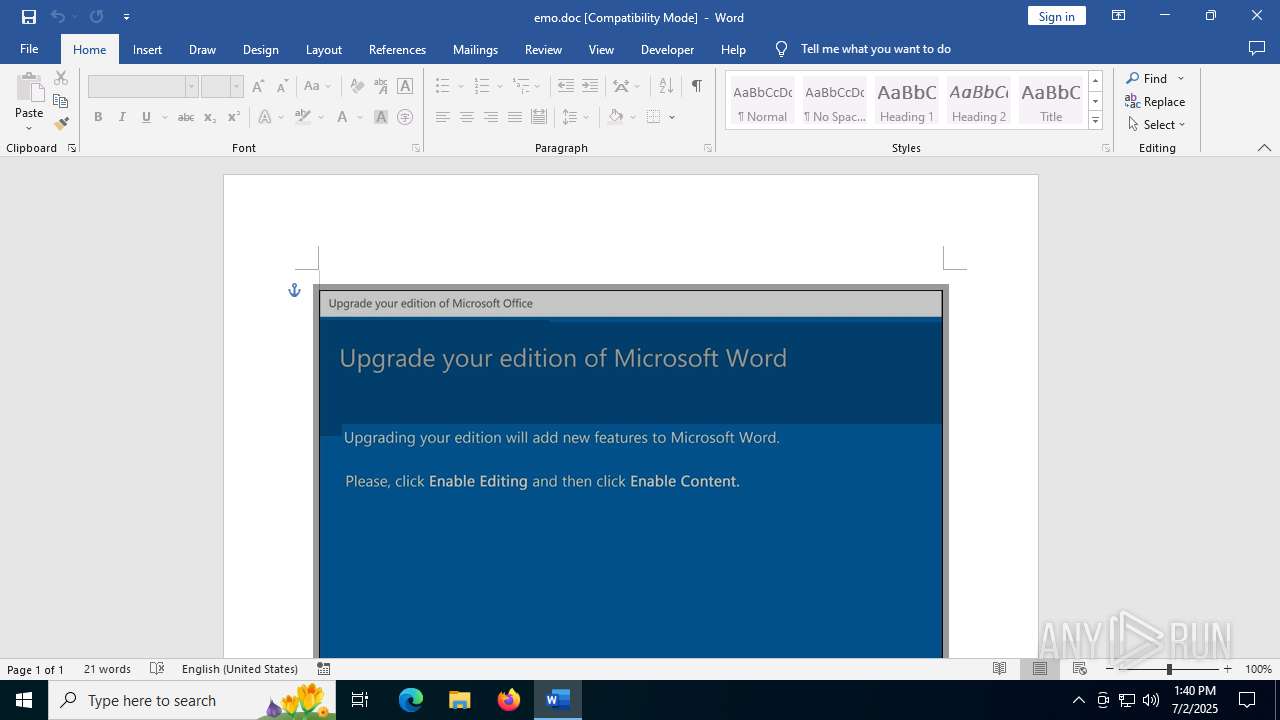
Task: Open Multilevel List dropdown
Action: click(538, 87)
